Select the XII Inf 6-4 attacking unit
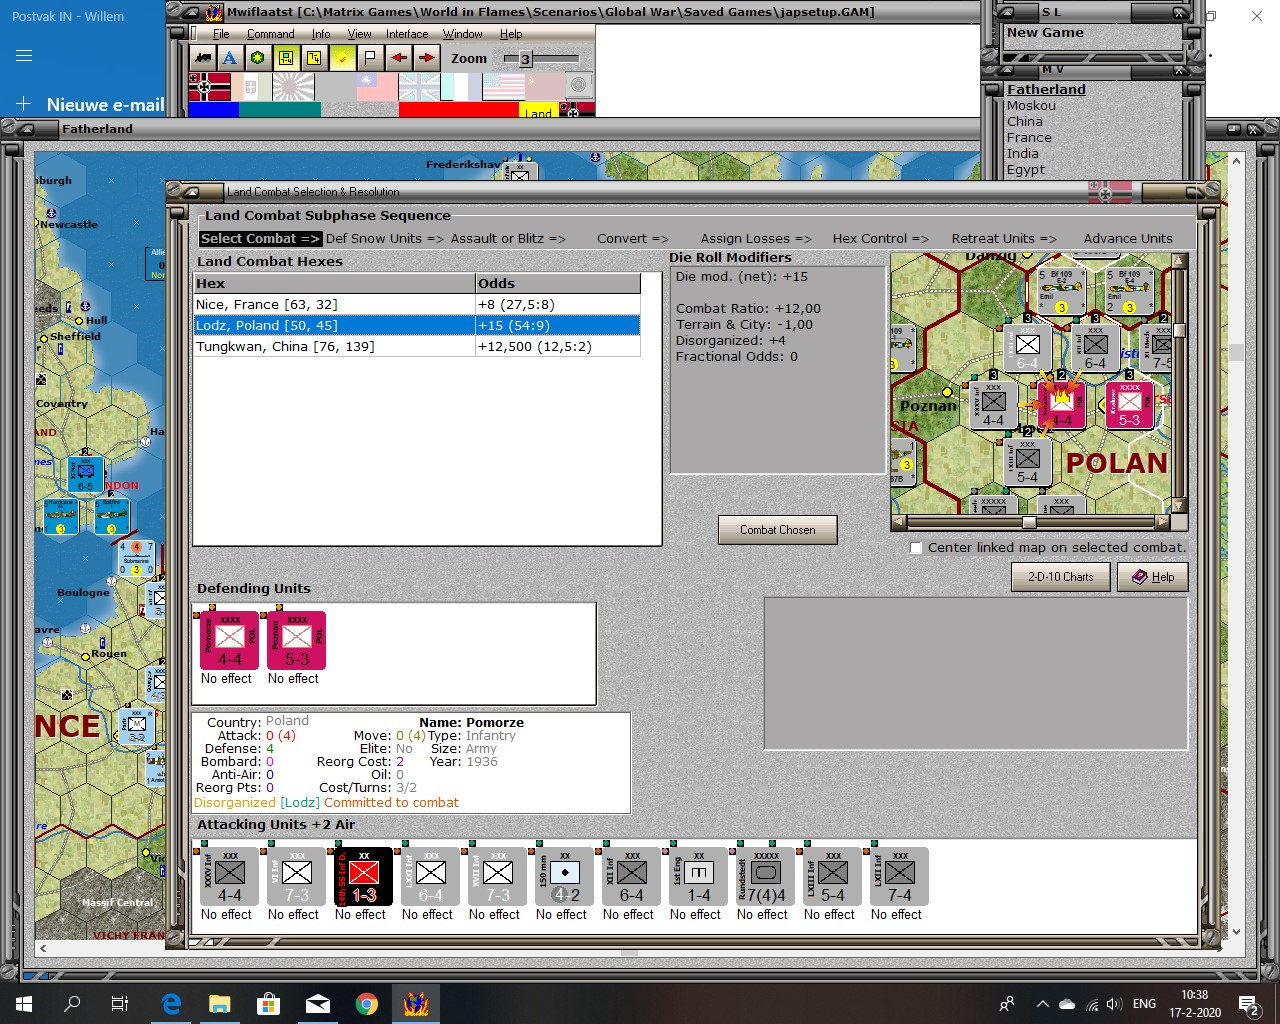Viewport: 1280px width, 1024px height. tap(632, 876)
